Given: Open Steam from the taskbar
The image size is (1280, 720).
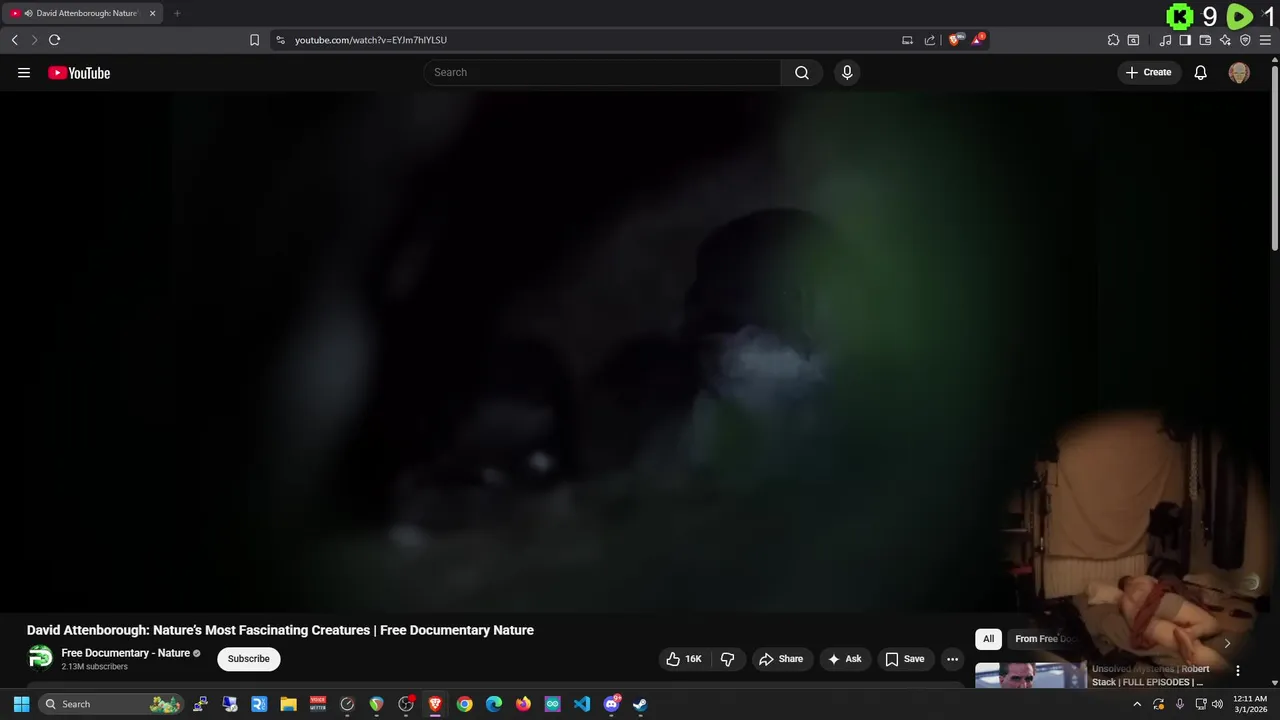Looking at the screenshot, I should (640, 704).
